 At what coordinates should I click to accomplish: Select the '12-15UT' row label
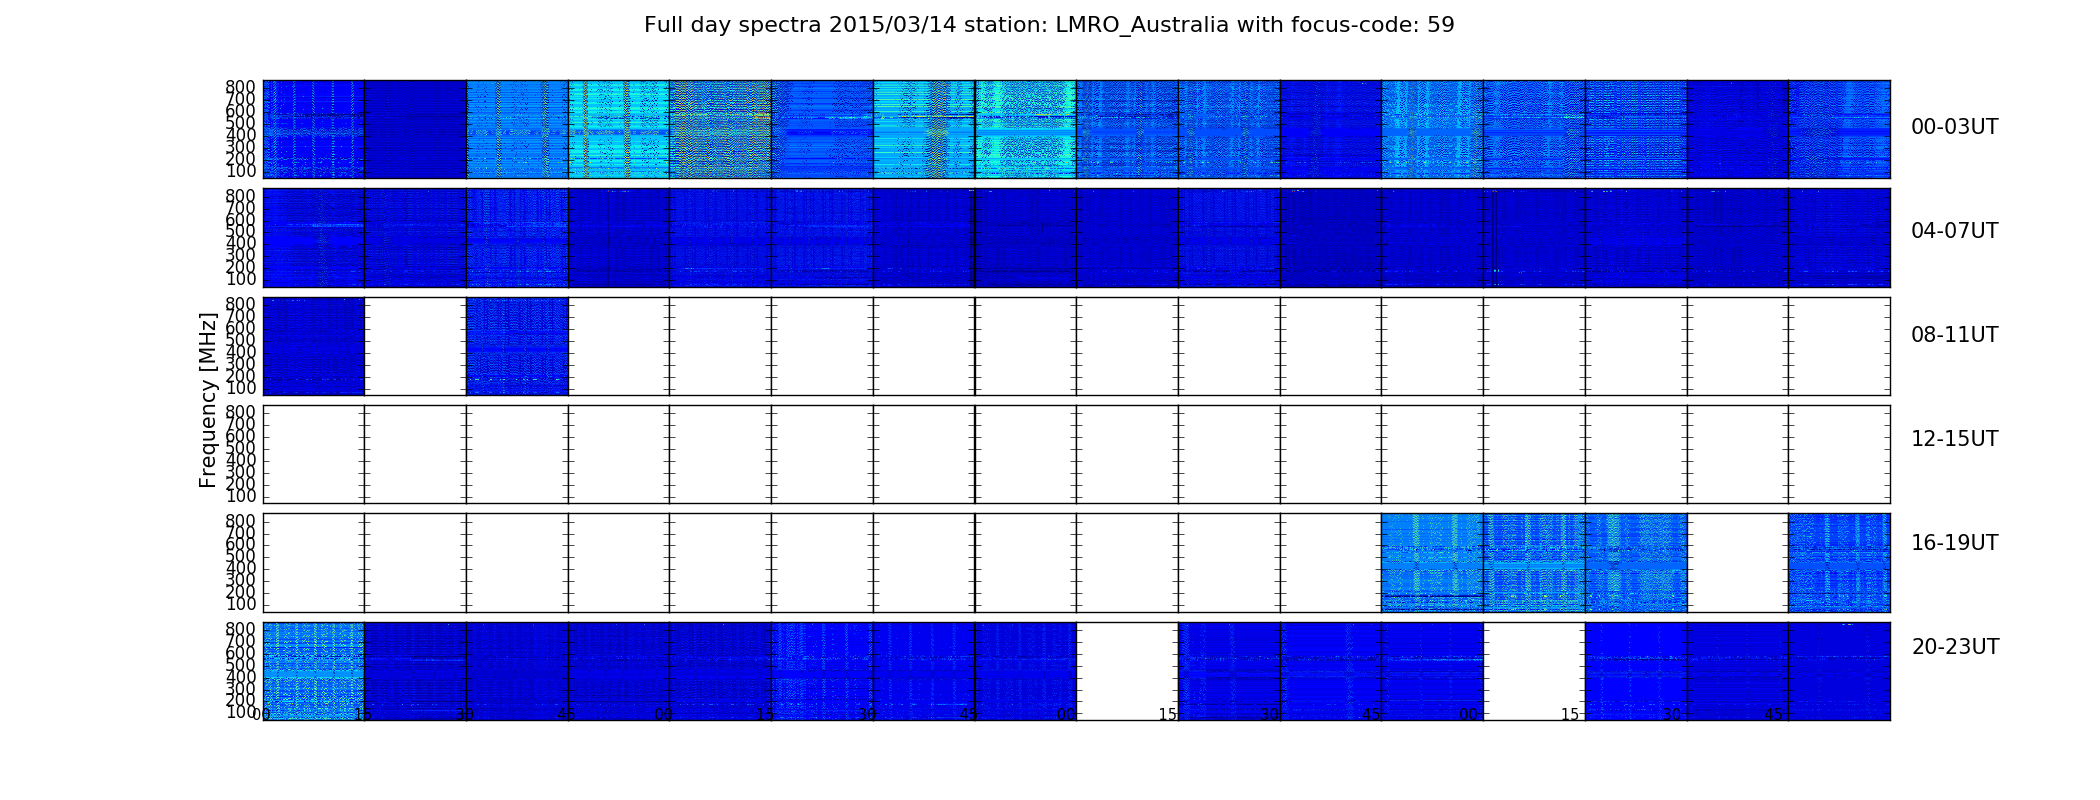coord(1954,439)
